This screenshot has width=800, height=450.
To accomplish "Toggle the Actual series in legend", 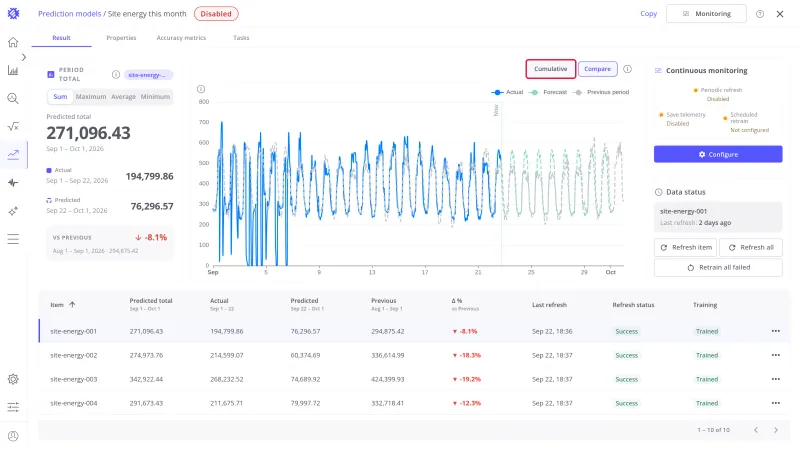I will coord(507,92).
